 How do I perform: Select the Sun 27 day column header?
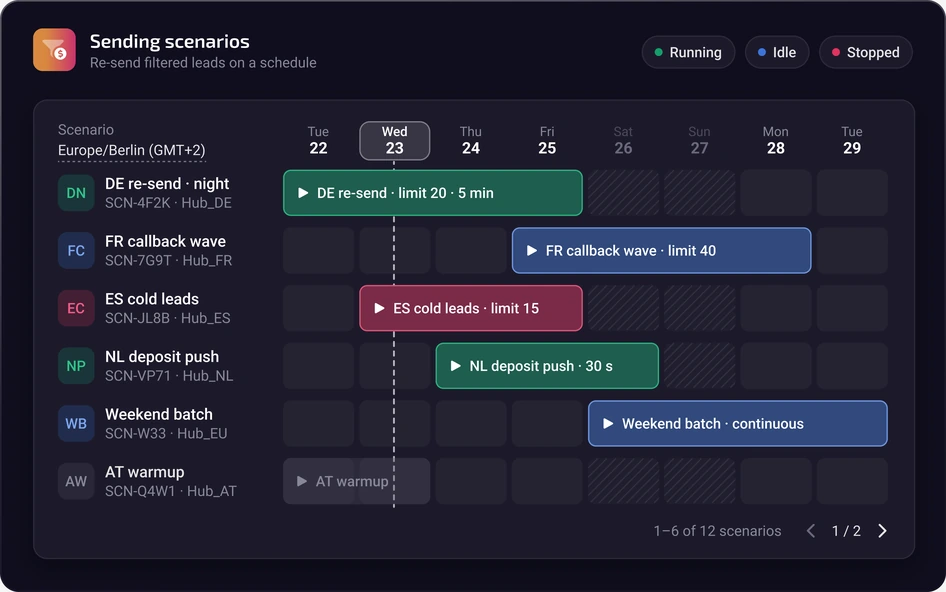pyautogui.click(x=699, y=141)
